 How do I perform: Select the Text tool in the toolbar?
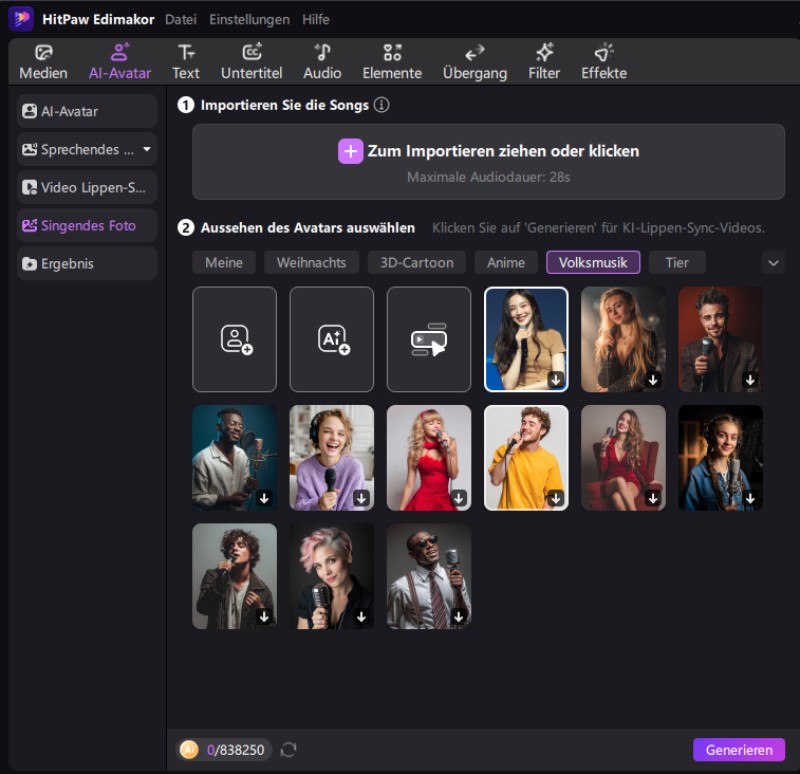tap(185, 59)
